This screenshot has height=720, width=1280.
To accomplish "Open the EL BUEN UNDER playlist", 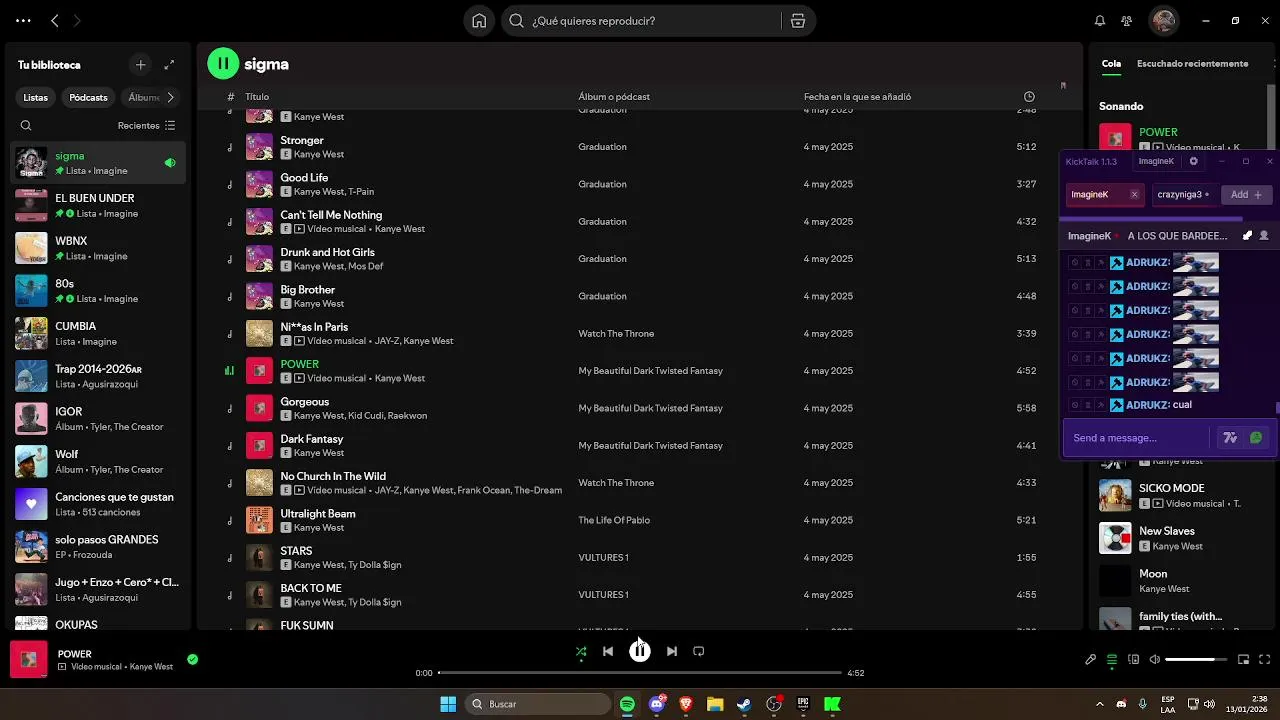I will pos(97,206).
